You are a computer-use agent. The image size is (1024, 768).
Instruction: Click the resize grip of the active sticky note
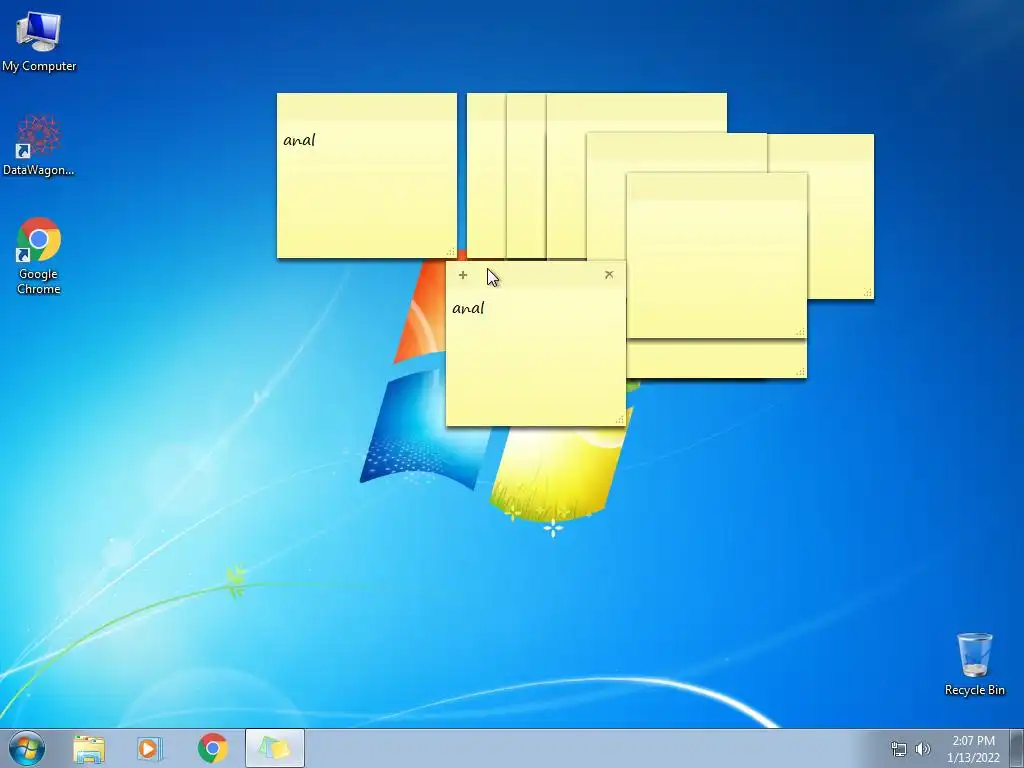(620, 420)
